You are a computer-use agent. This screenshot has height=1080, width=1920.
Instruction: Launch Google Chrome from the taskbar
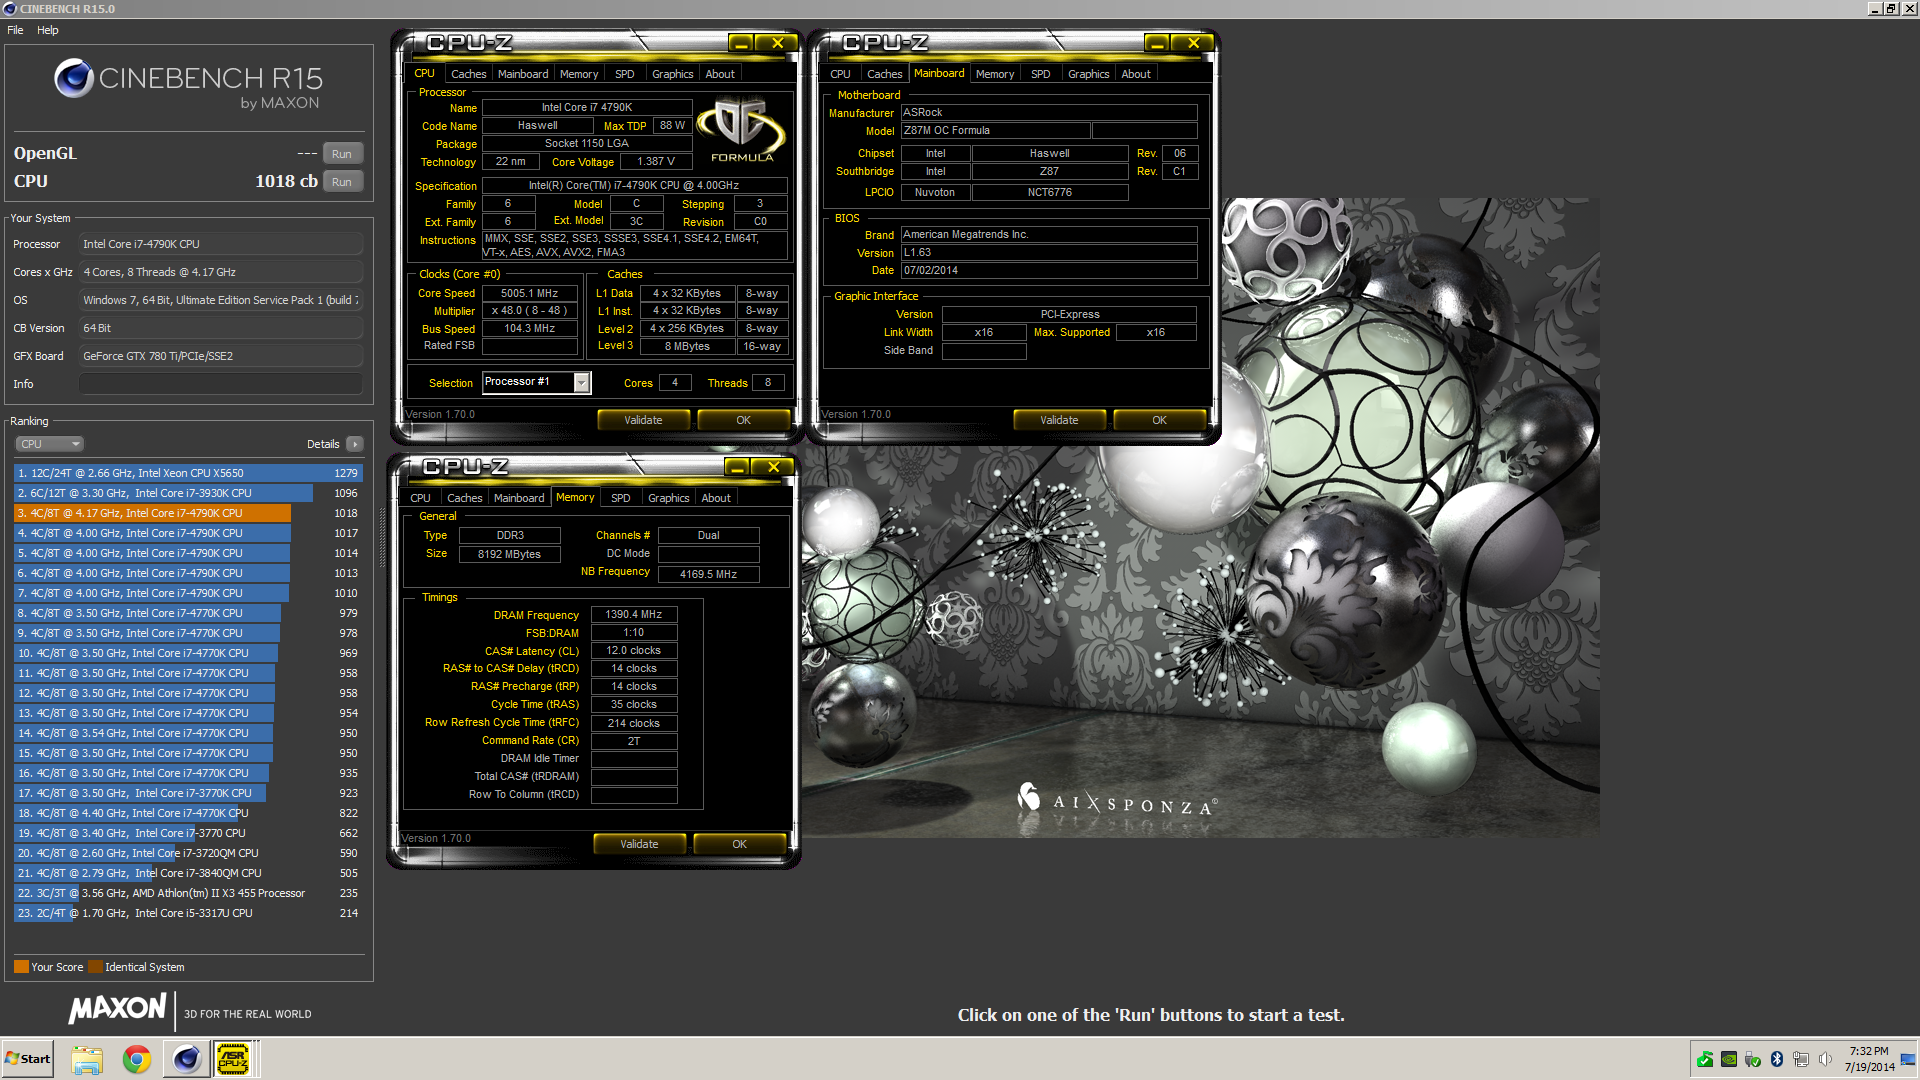137,1059
